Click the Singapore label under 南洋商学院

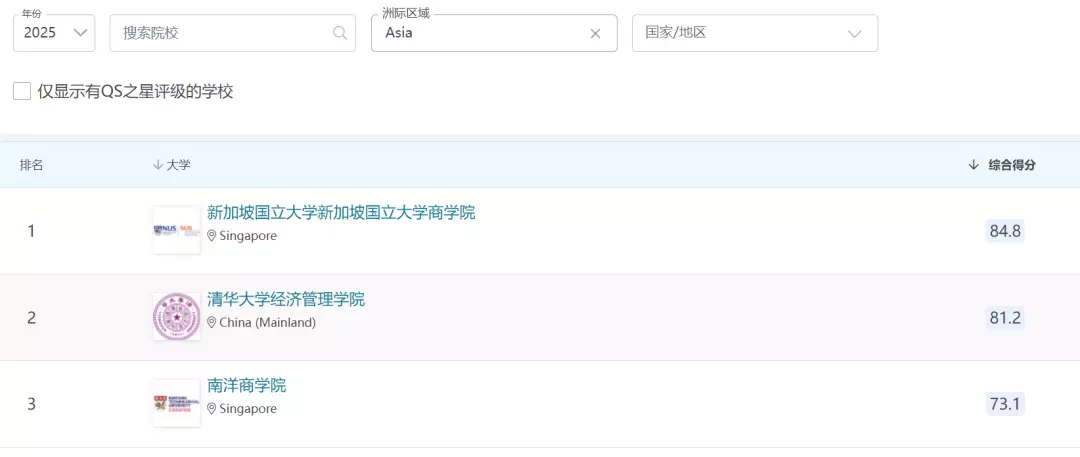coord(248,409)
